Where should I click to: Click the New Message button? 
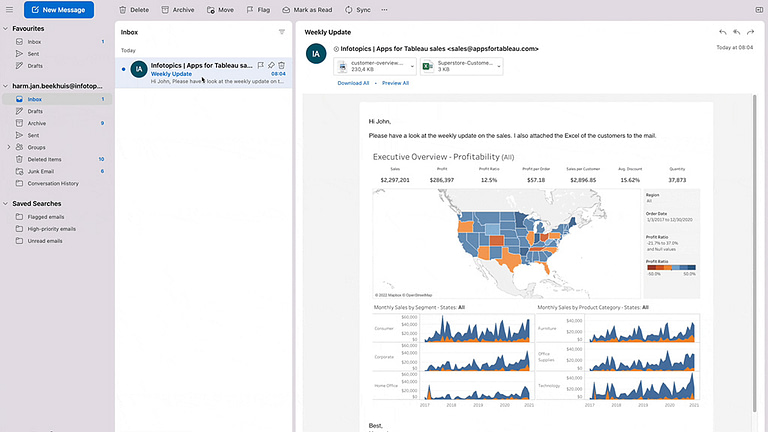(59, 10)
